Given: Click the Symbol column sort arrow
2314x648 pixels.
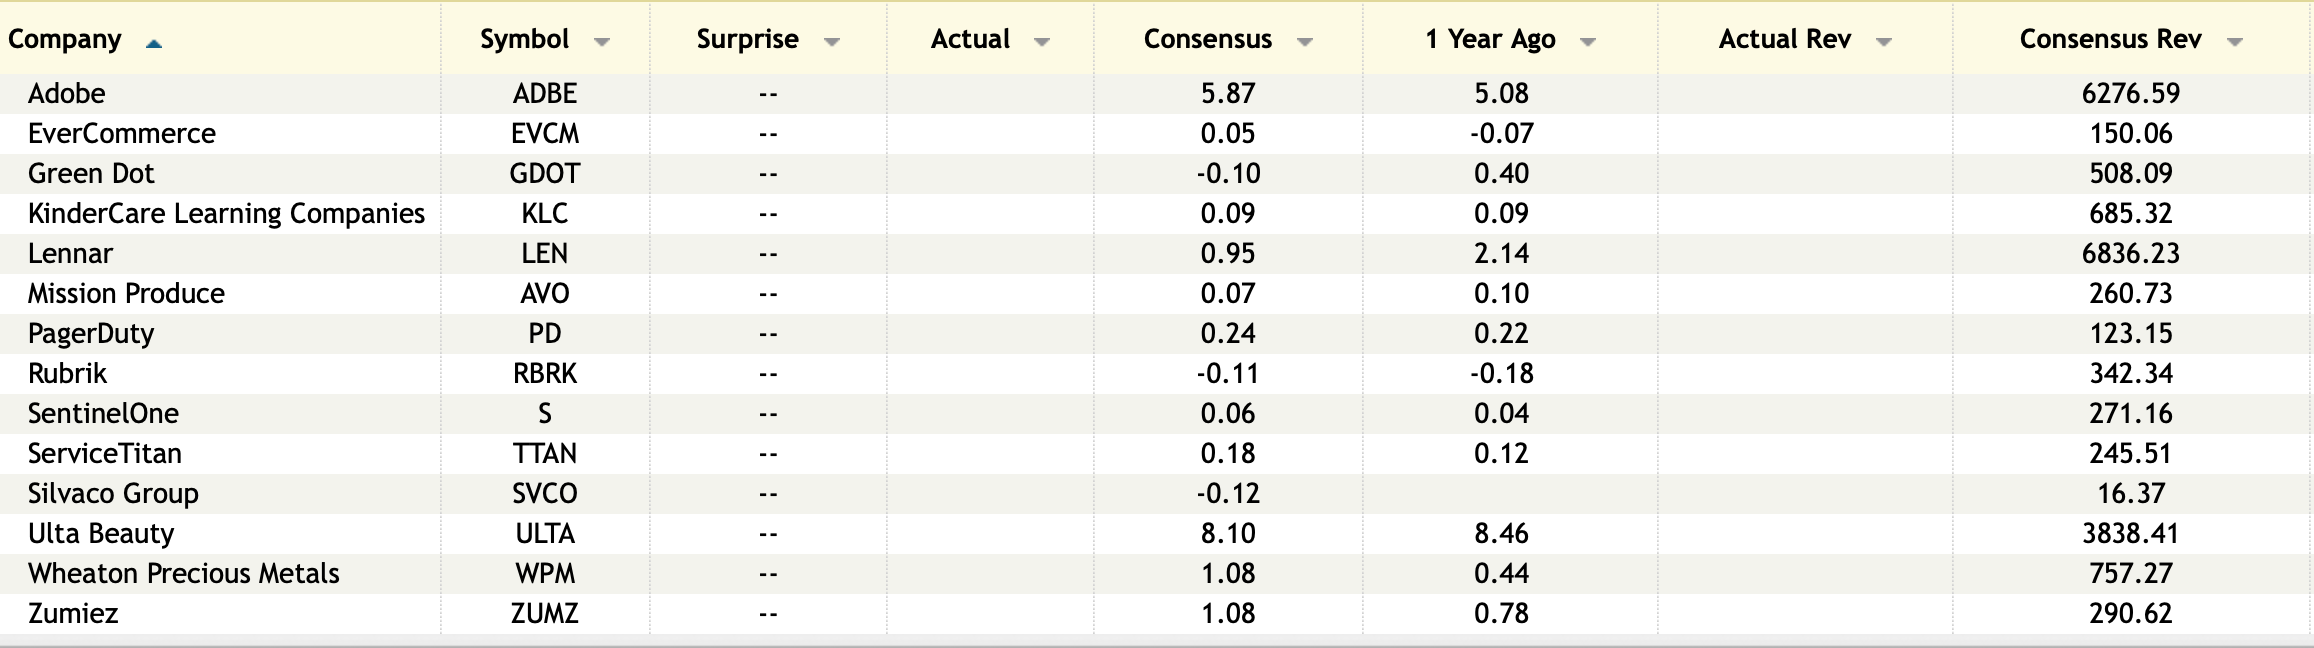Looking at the screenshot, I should point(601,42).
